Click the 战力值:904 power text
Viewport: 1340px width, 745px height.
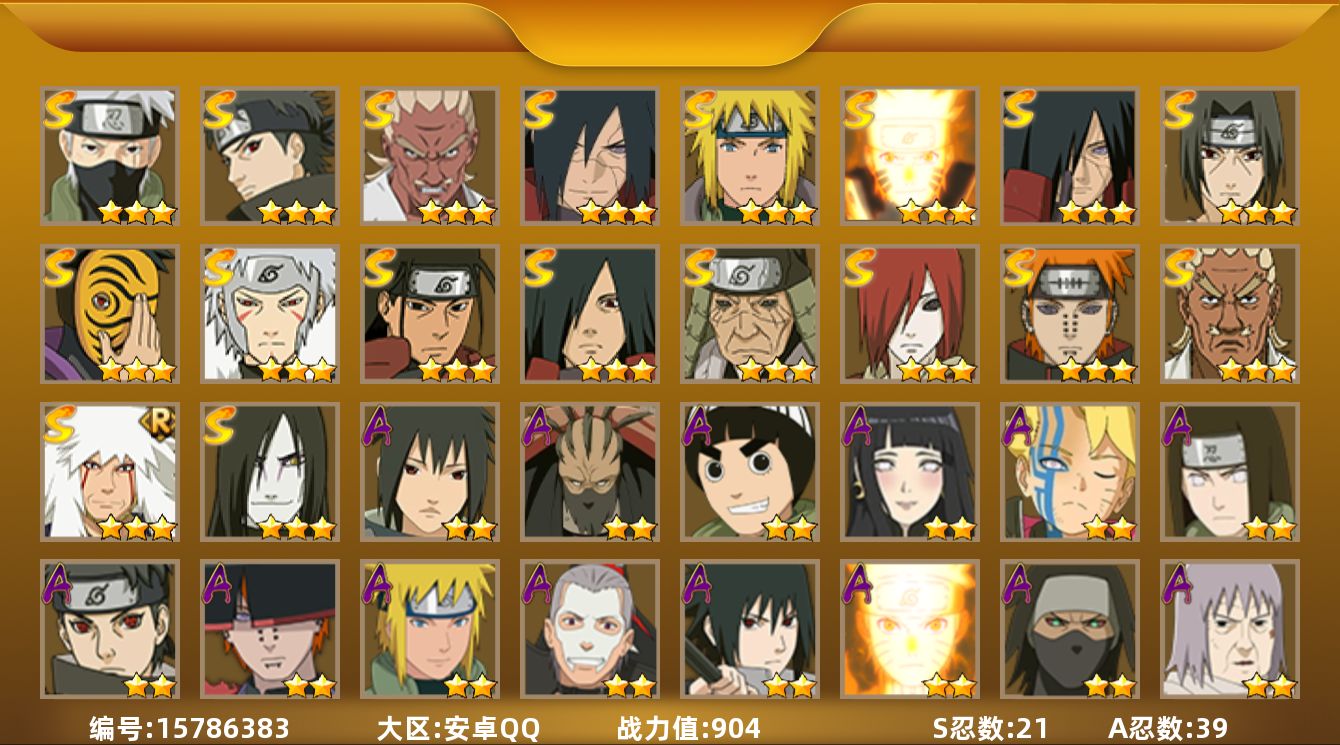pyautogui.click(x=689, y=728)
